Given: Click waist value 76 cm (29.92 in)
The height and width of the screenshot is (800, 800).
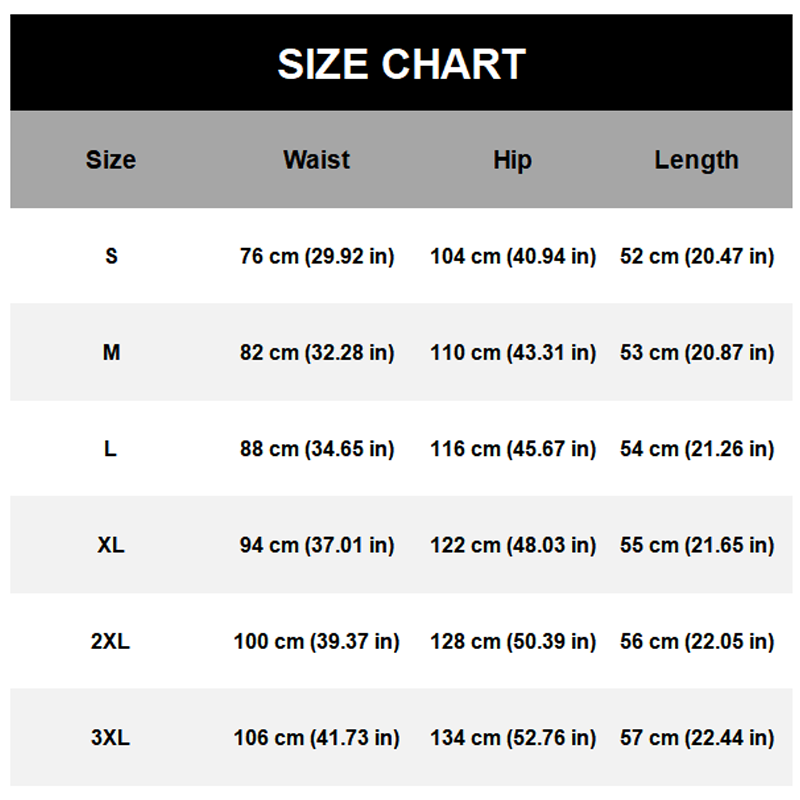Looking at the screenshot, I should pos(317,256).
